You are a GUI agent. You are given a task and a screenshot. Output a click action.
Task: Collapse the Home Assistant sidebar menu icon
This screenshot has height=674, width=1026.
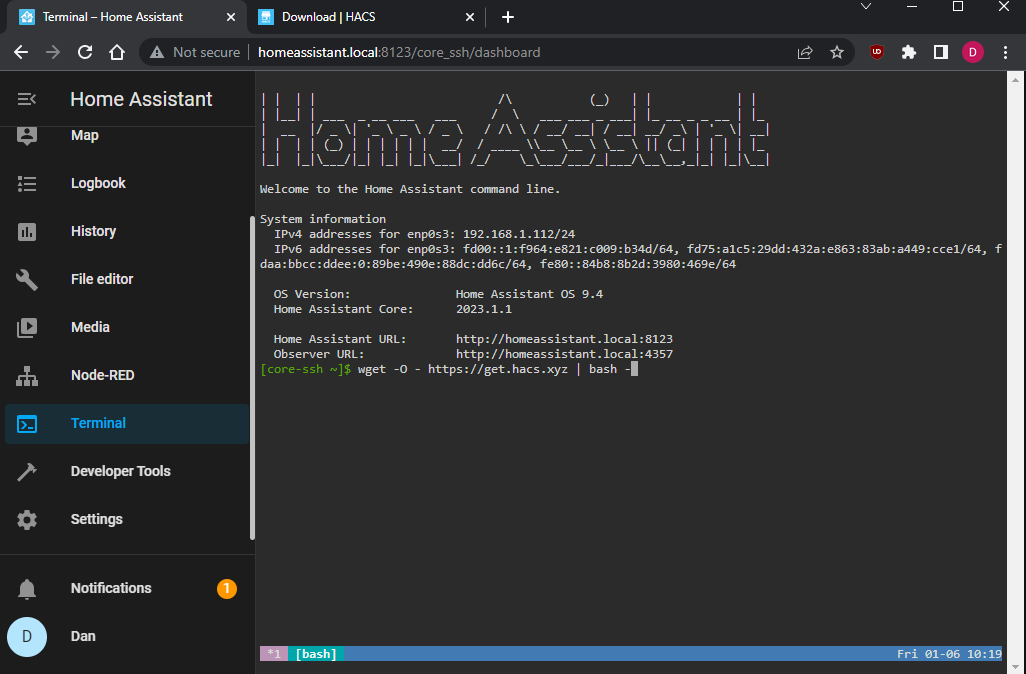click(x=27, y=99)
